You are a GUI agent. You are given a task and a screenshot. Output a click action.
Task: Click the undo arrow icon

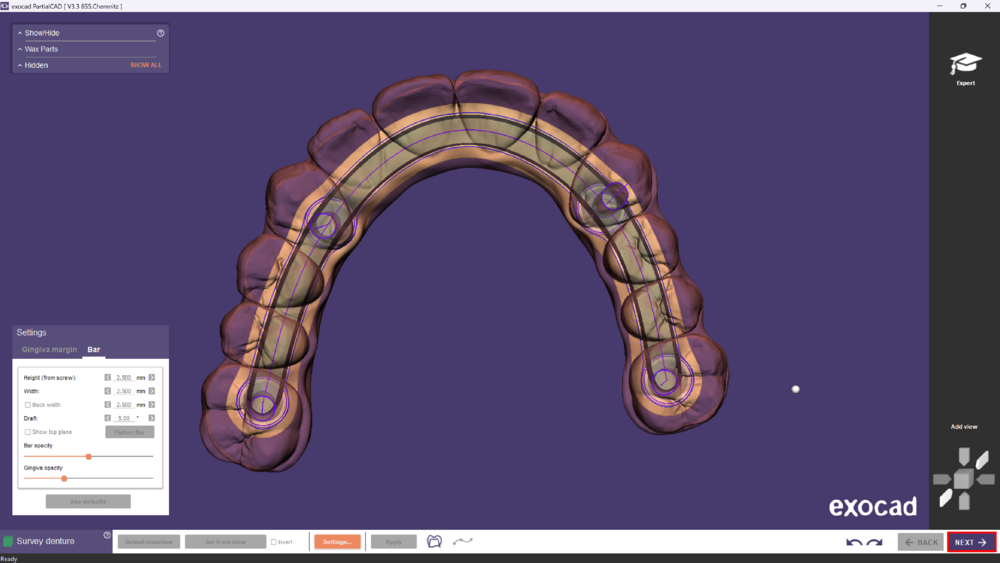pyautogui.click(x=854, y=542)
